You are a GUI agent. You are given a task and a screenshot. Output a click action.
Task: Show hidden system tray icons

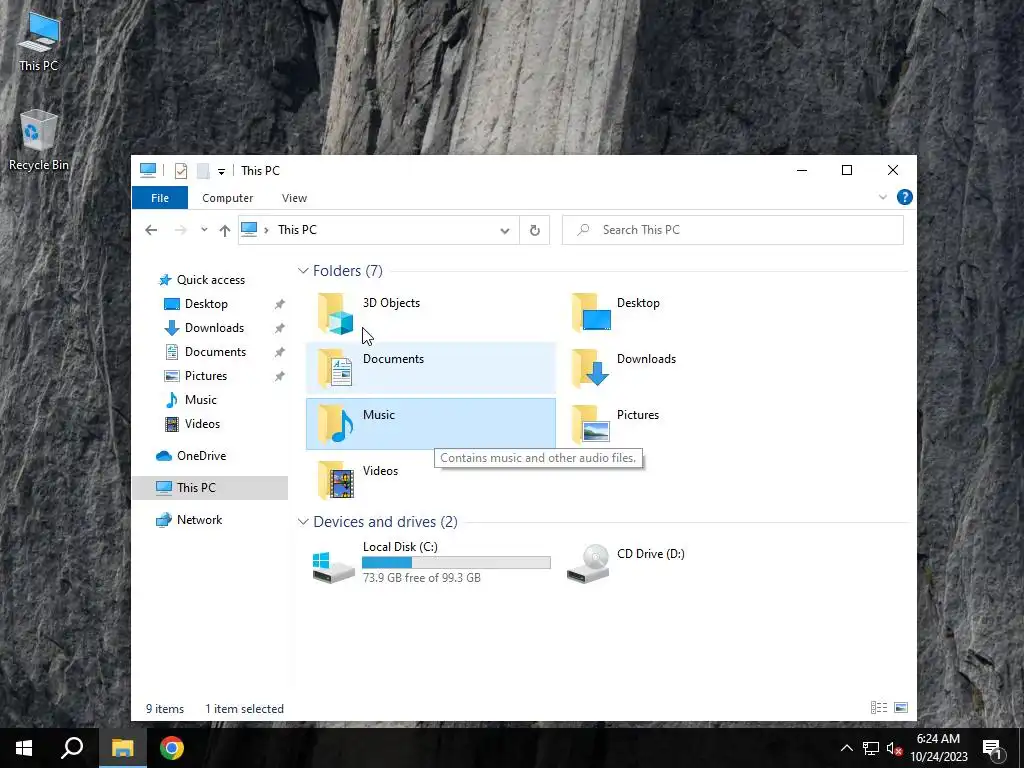click(846, 748)
